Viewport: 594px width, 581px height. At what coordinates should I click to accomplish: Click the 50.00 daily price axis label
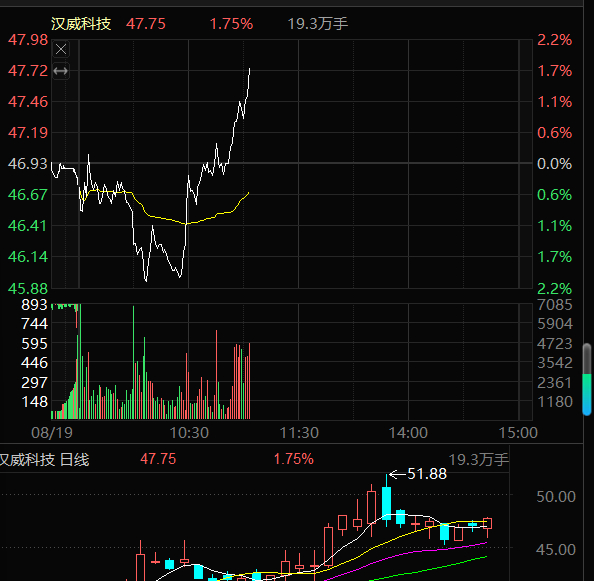(x=556, y=497)
